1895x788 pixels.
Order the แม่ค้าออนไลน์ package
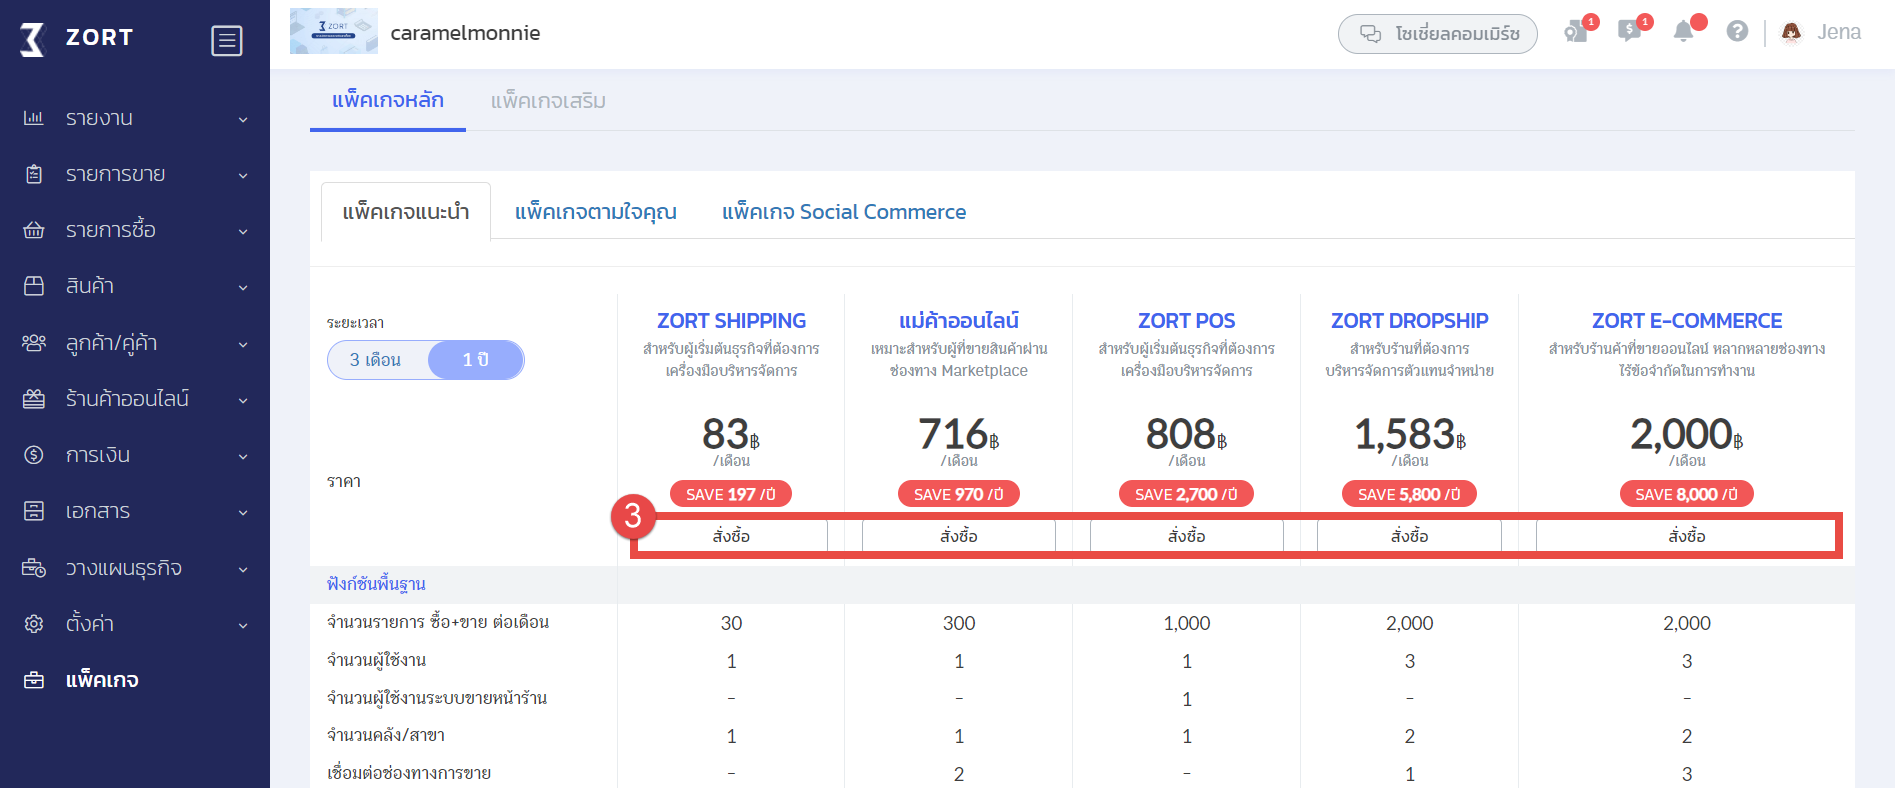click(x=959, y=536)
